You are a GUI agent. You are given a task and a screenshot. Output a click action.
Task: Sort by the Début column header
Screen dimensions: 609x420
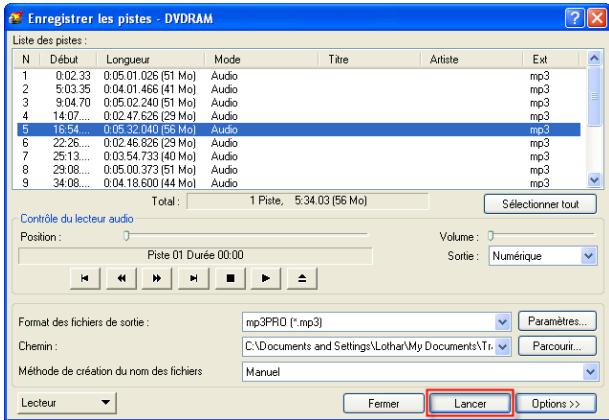point(68,59)
